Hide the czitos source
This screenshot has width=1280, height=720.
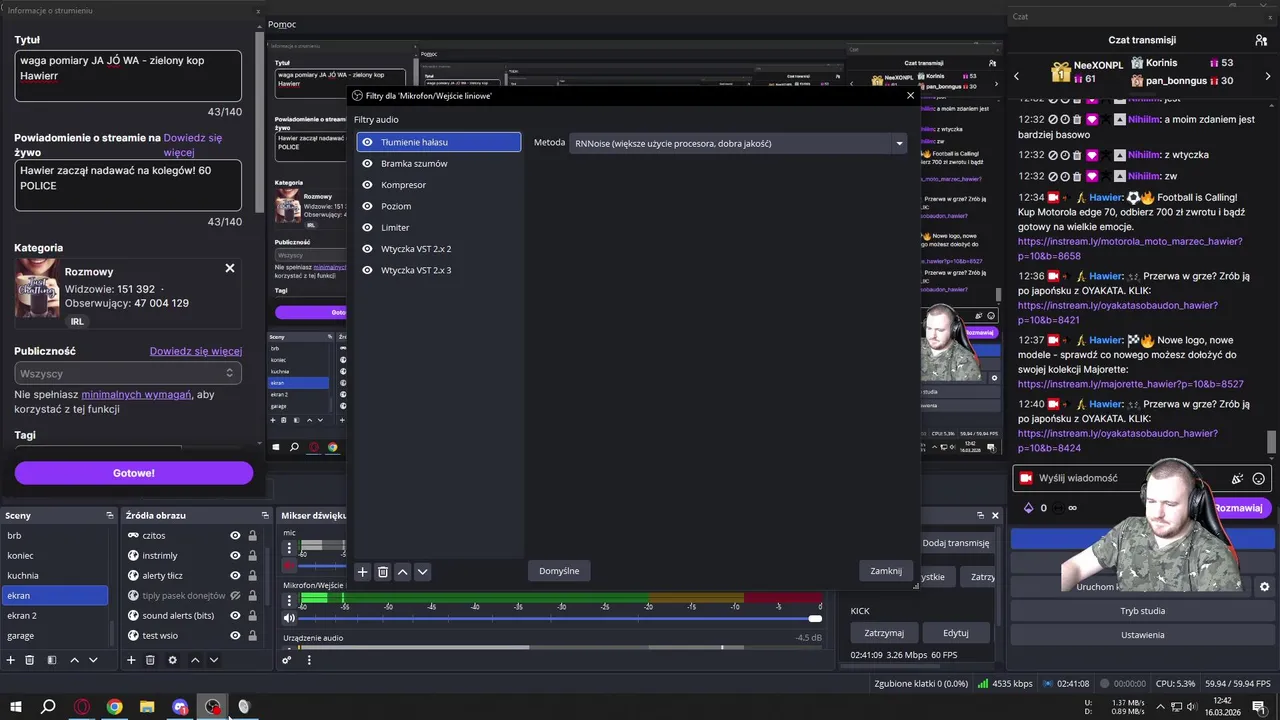[235, 536]
